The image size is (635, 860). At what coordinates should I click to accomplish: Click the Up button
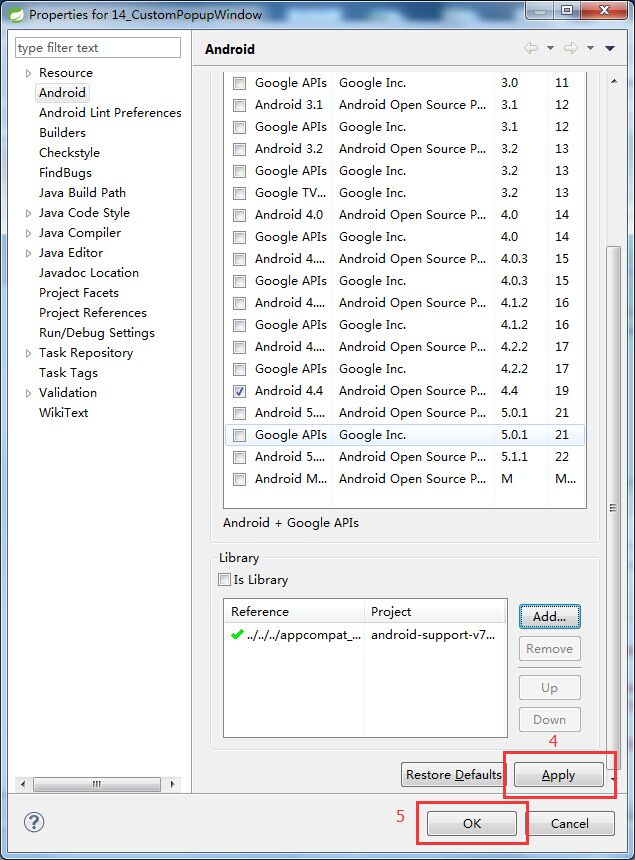549,688
